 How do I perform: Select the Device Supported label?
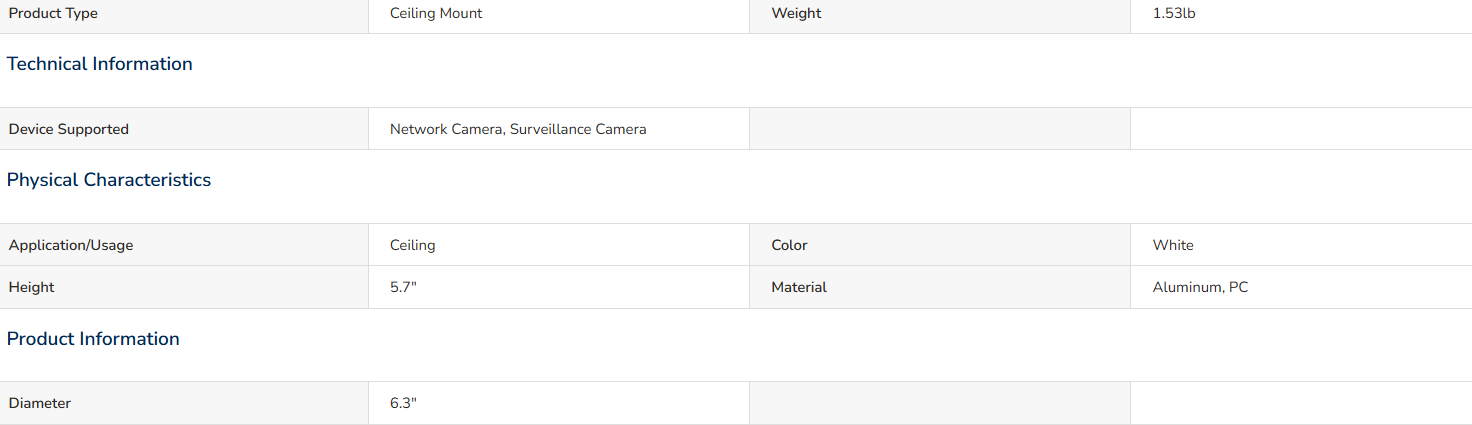(x=69, y=129)
